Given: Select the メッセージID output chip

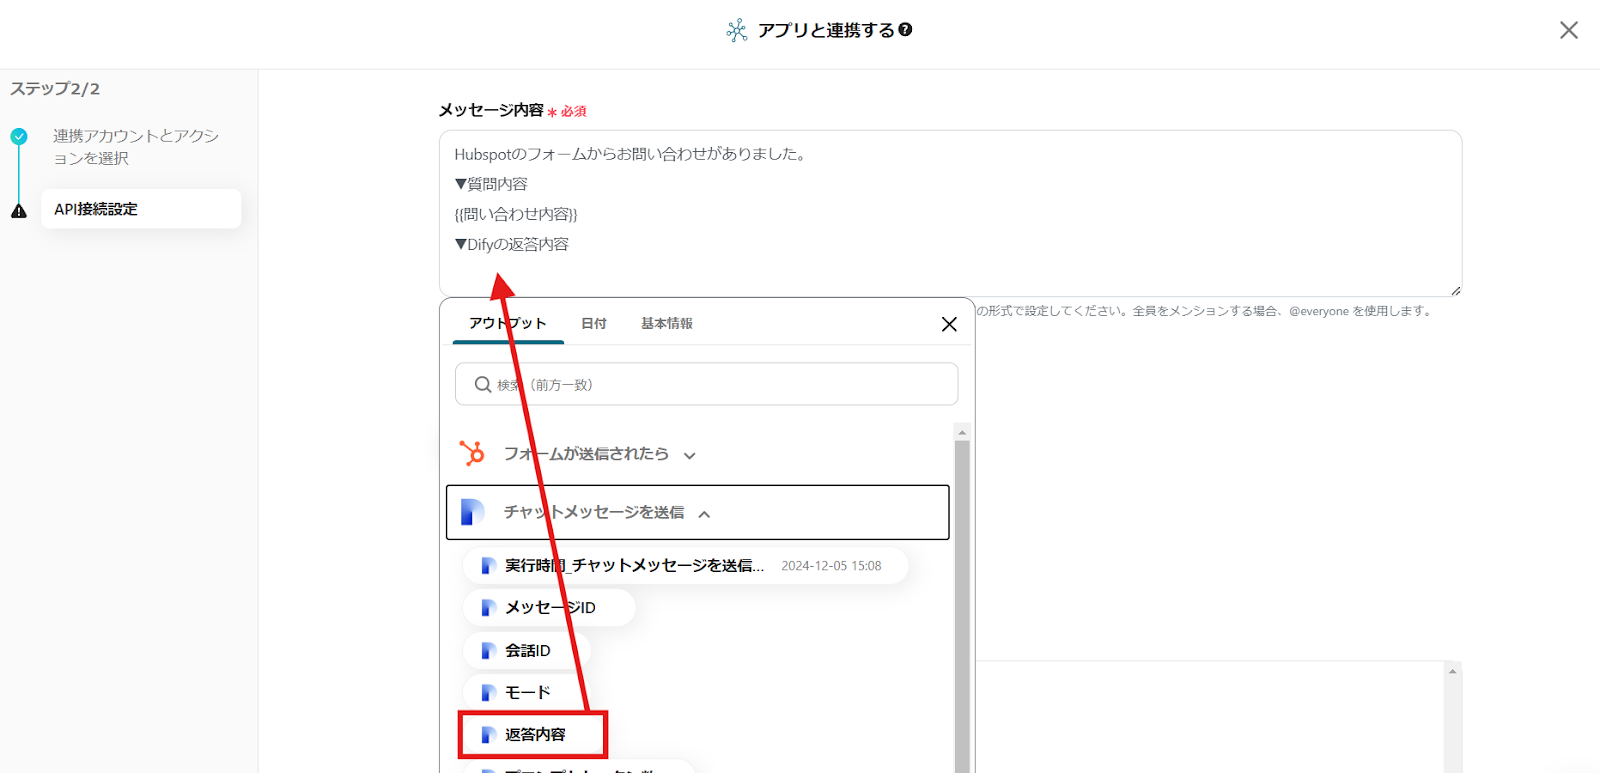Looking at the screenshot, I should [549, 607].
